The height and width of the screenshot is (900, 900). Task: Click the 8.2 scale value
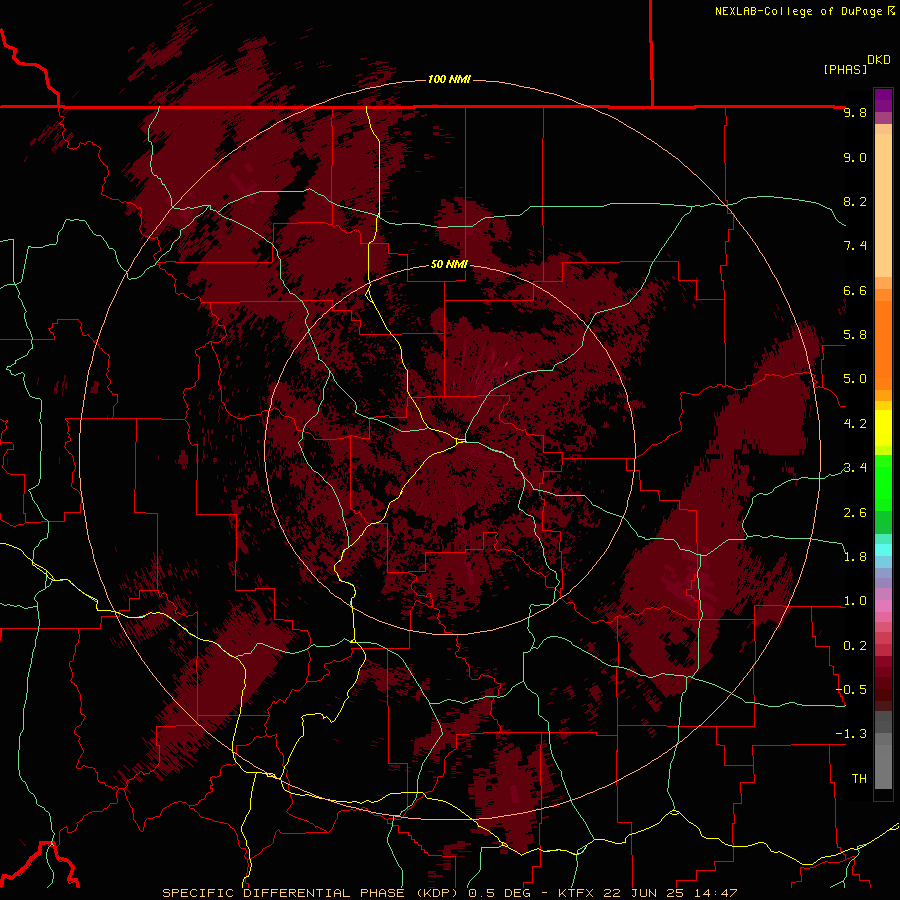855,201
